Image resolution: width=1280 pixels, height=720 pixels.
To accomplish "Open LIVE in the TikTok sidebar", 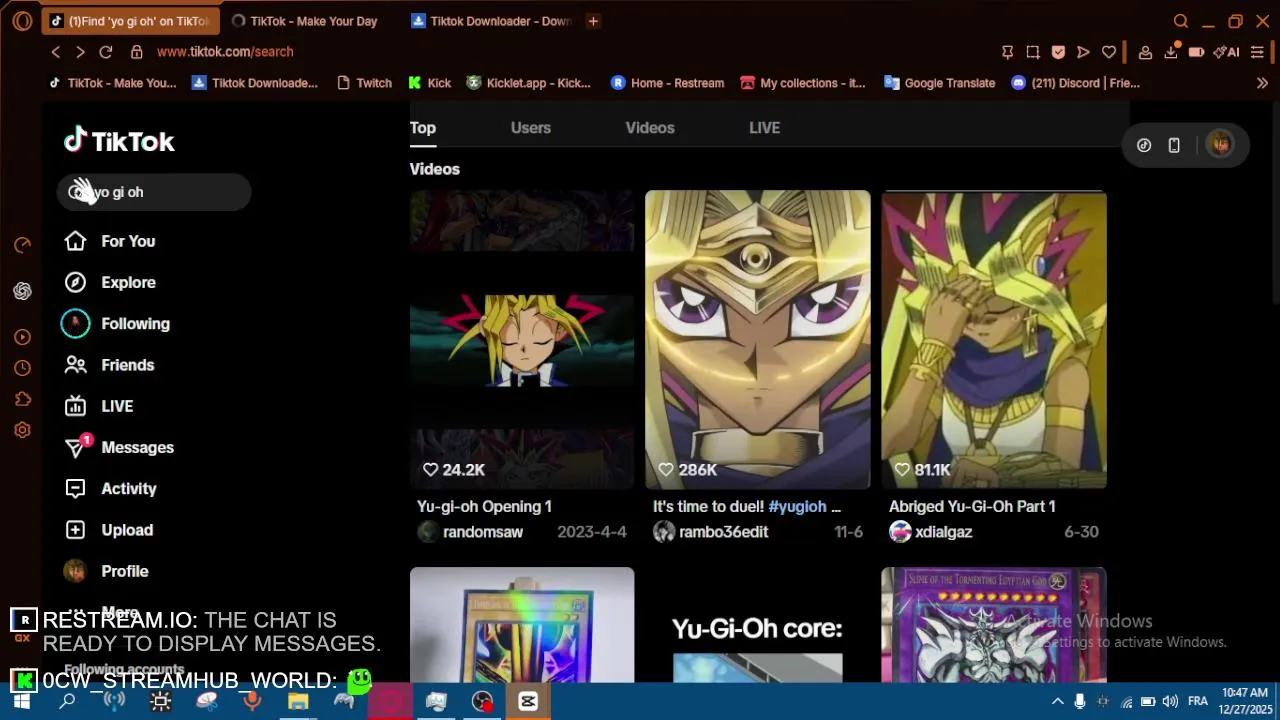I will 99,406.
